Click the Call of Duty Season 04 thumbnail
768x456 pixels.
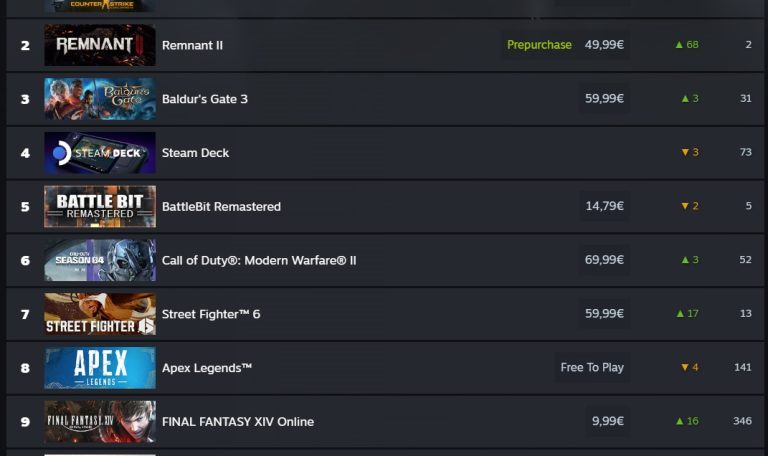tap(100, 260)
